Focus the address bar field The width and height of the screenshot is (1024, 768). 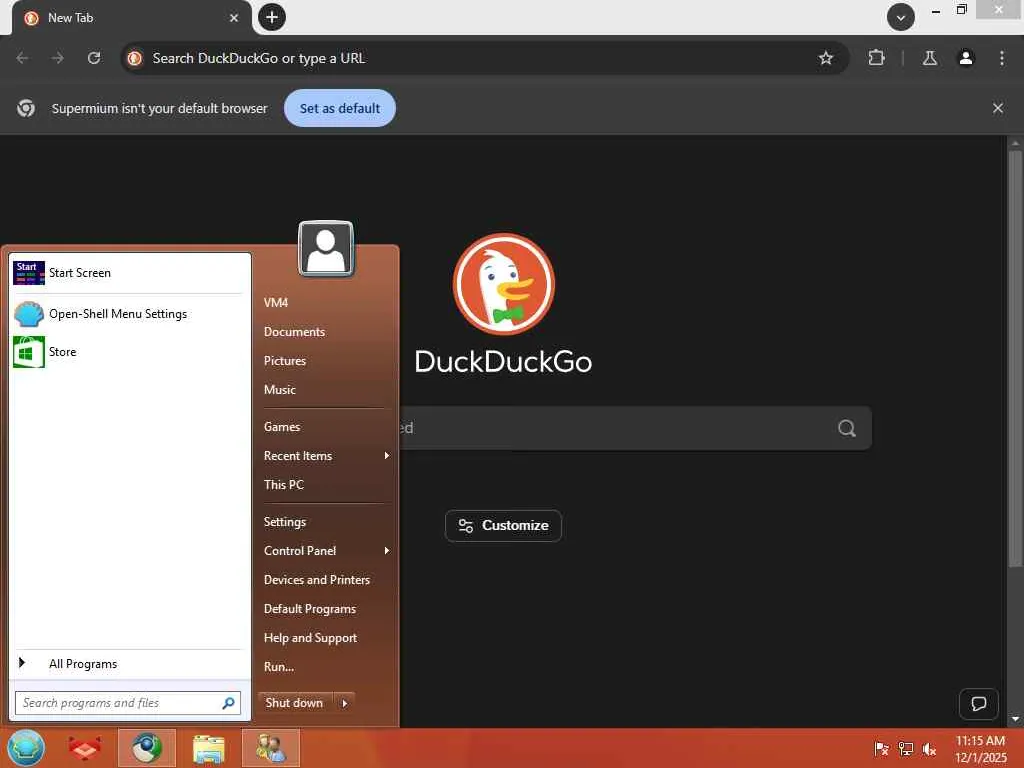pos(485,58)
